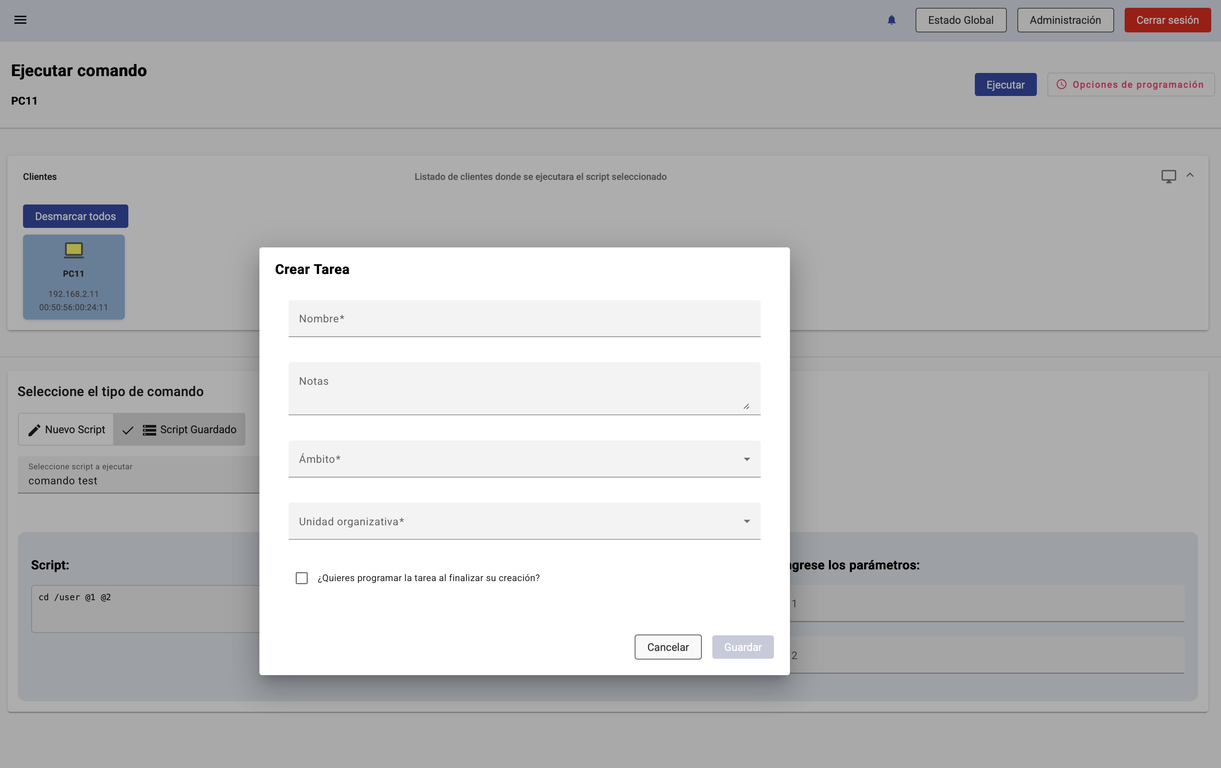1221x768 pixels.
Task: Go to Administración
Action: tap(1065, 20)
